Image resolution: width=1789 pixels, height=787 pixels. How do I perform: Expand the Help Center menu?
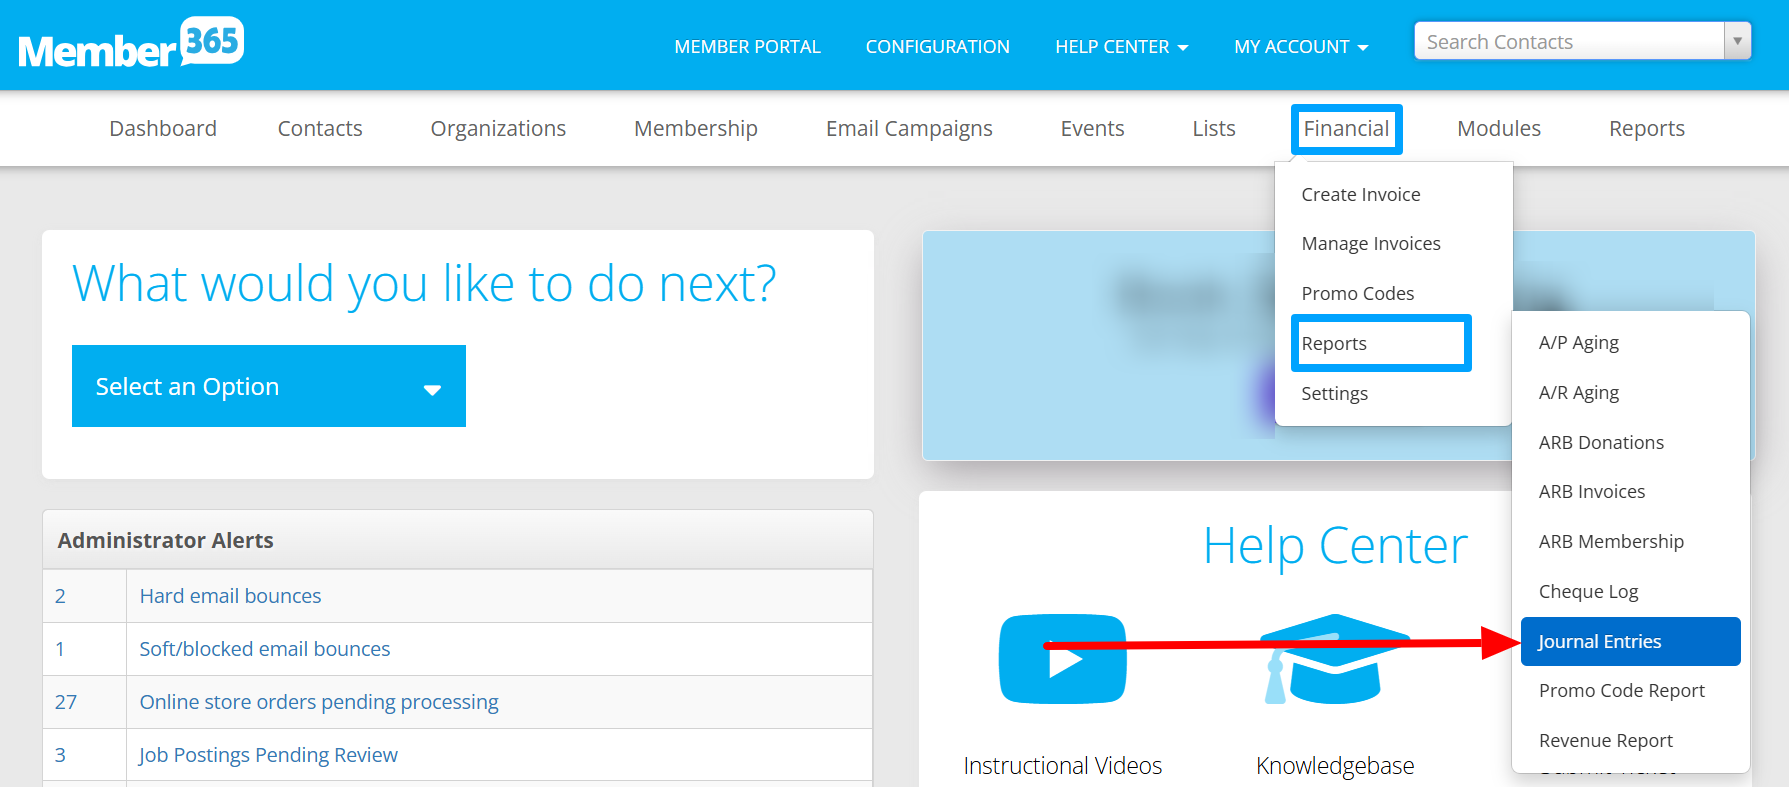click(x=1121, y=47)
